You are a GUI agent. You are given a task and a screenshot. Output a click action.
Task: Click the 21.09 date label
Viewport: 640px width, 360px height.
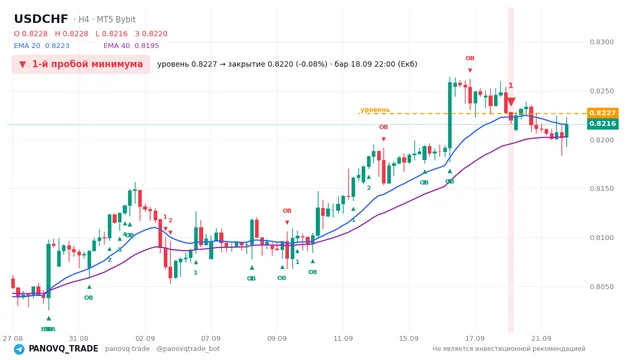pyautogui.click(x=541, y=338)
